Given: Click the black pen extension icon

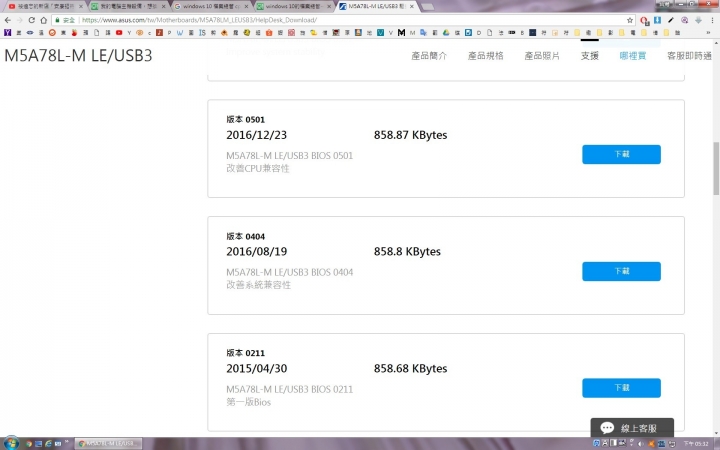Looking at the screenshot, I should coord(671,20).
